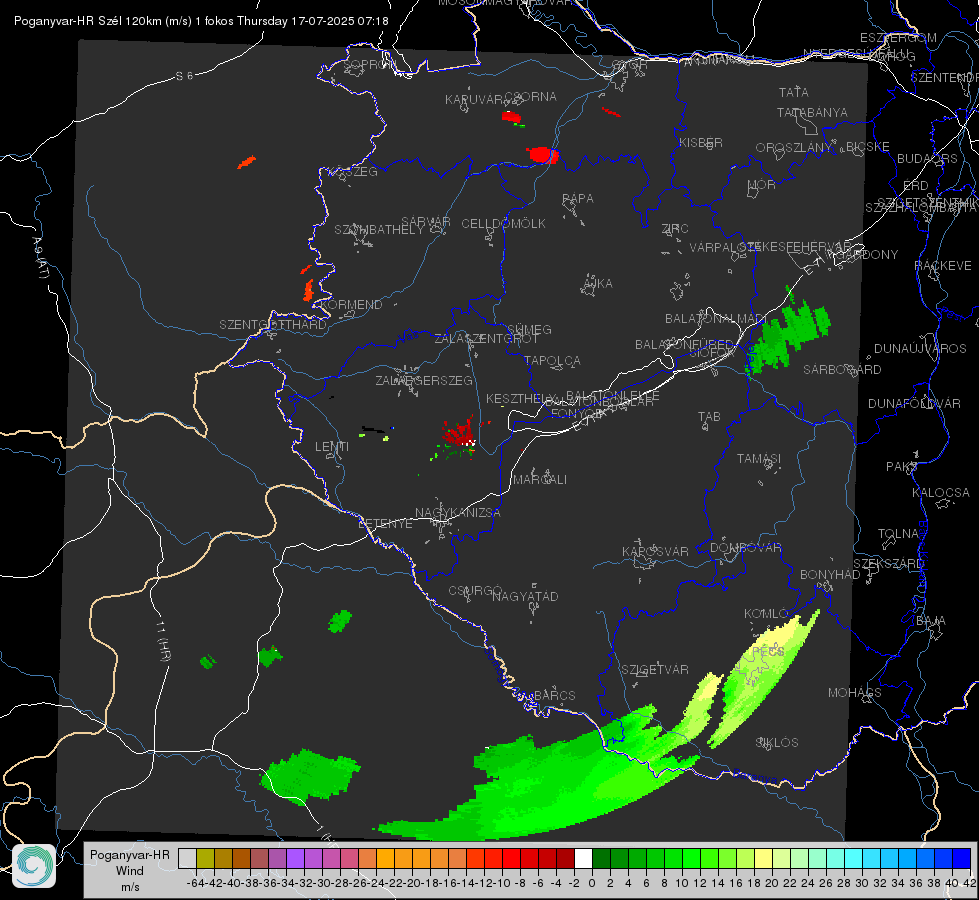Click the TOLNA town label

pyautogui.click(x=898, y=534)
